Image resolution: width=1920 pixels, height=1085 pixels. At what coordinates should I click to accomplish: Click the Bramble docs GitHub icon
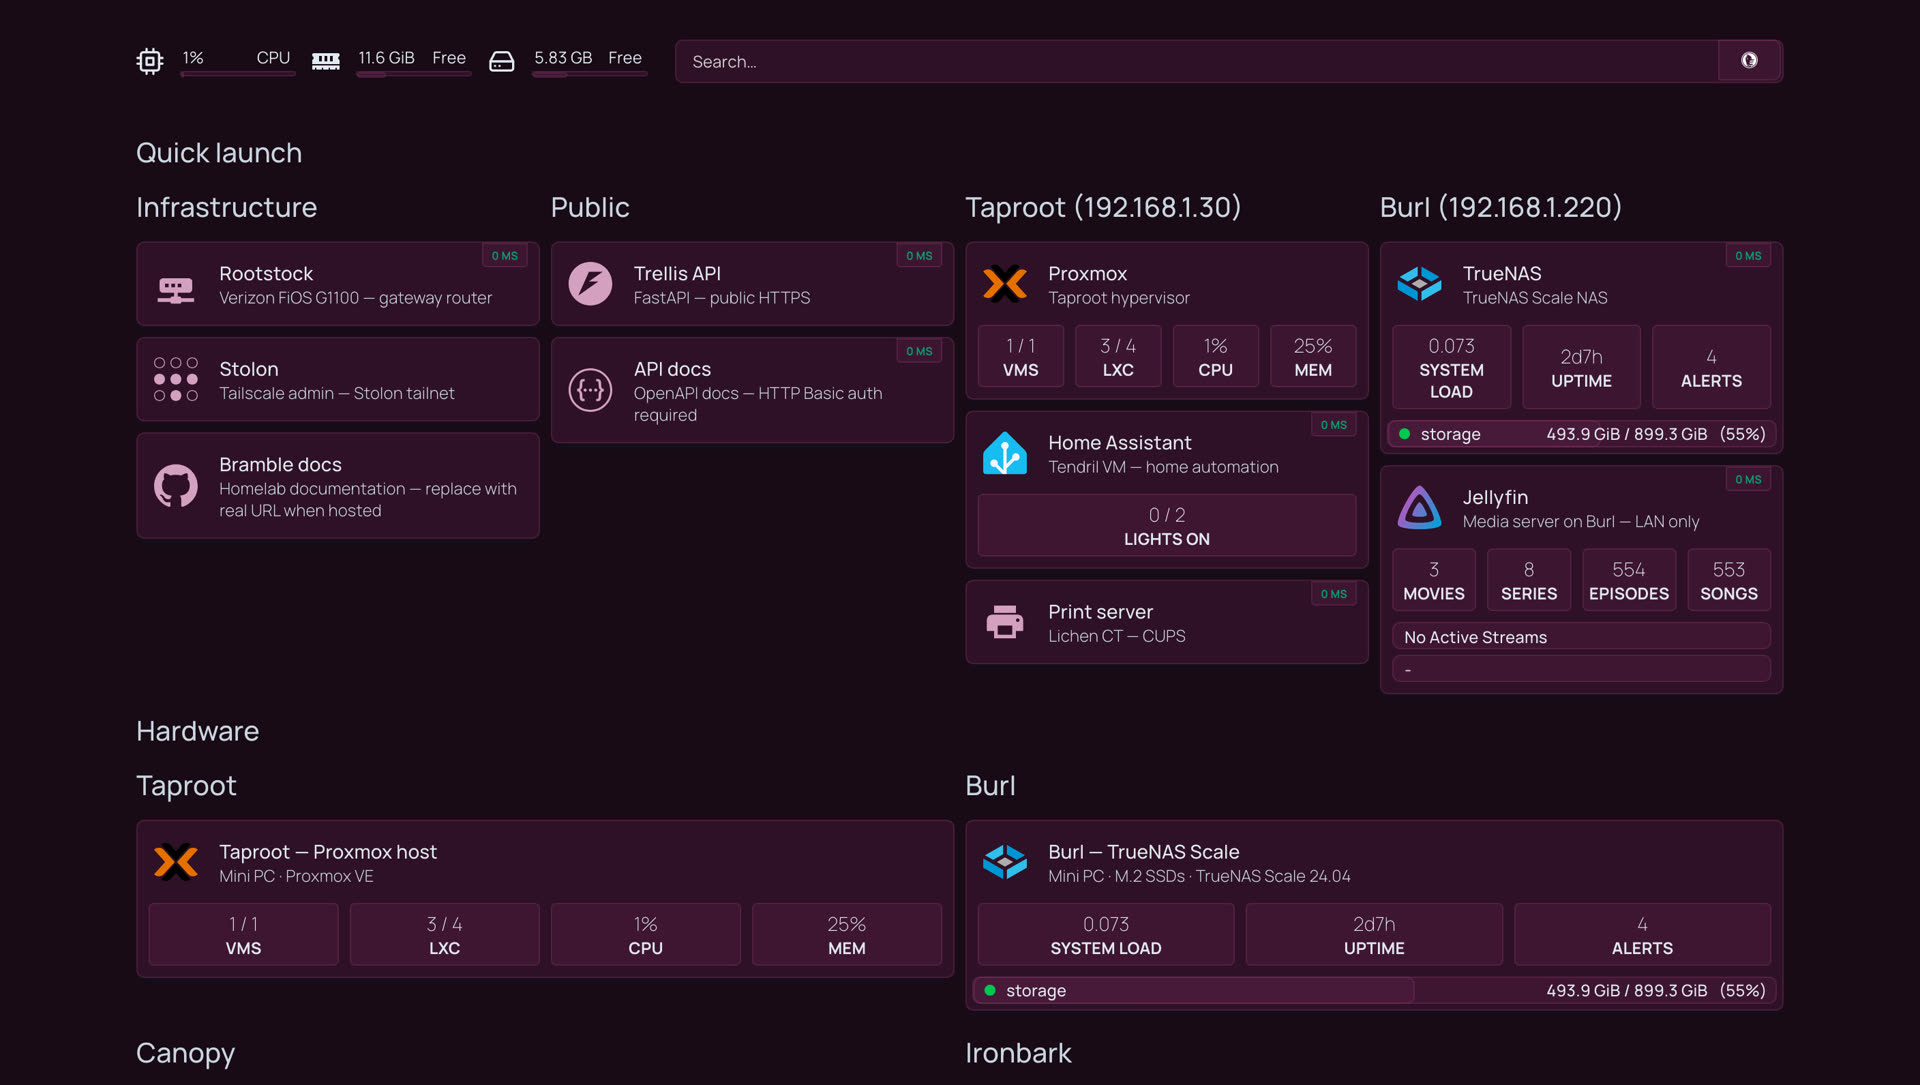[176, 486]
